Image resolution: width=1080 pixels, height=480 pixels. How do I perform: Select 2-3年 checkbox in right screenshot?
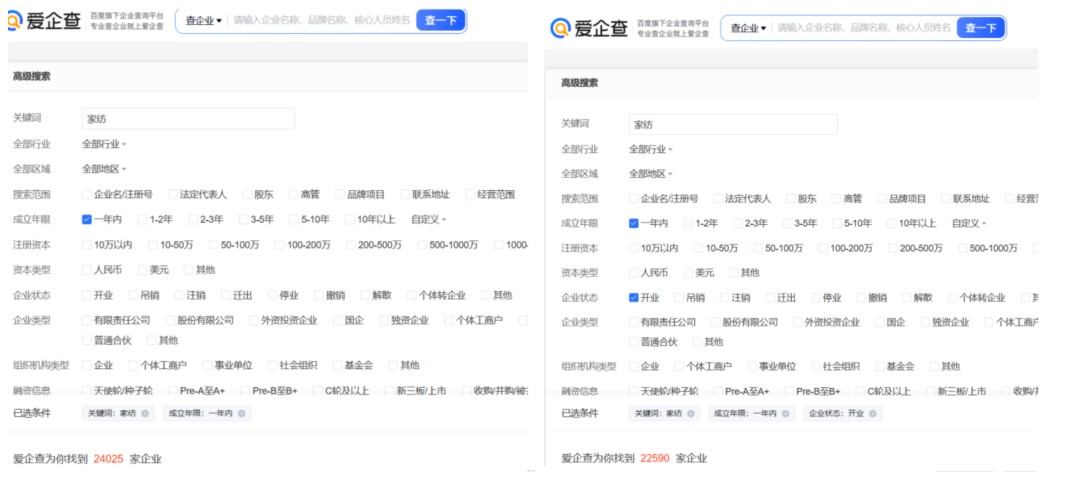click(x=738, y=223)
